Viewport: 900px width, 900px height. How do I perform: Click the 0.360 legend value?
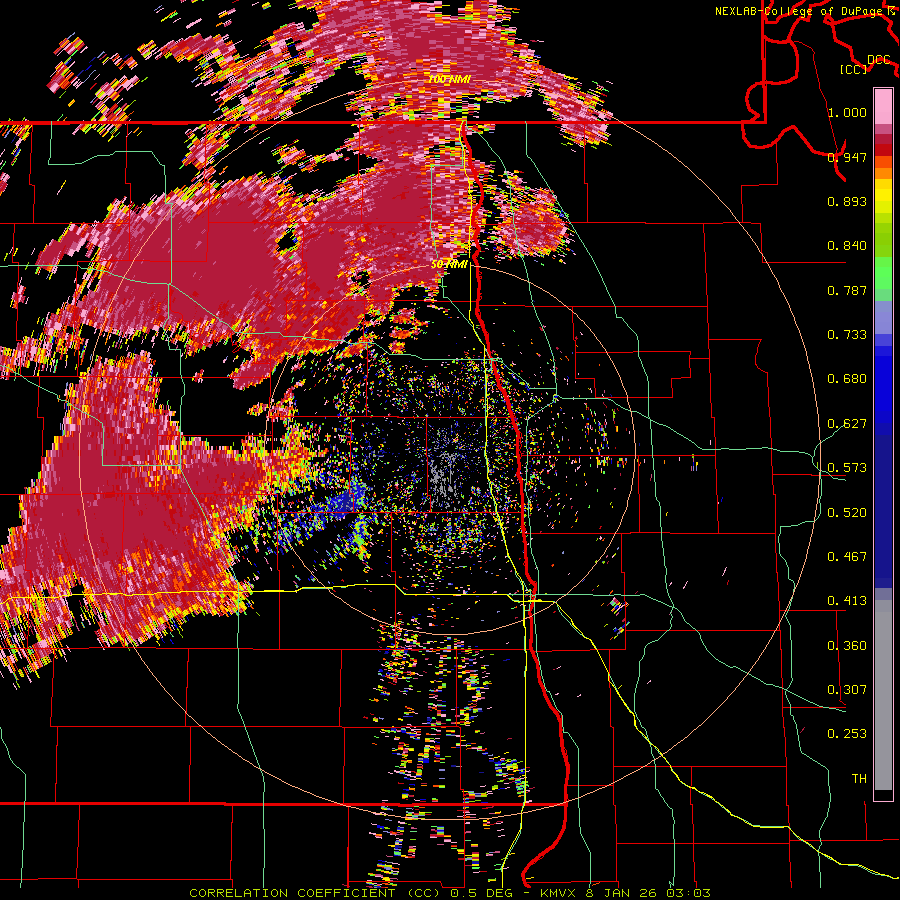(847, 646)
